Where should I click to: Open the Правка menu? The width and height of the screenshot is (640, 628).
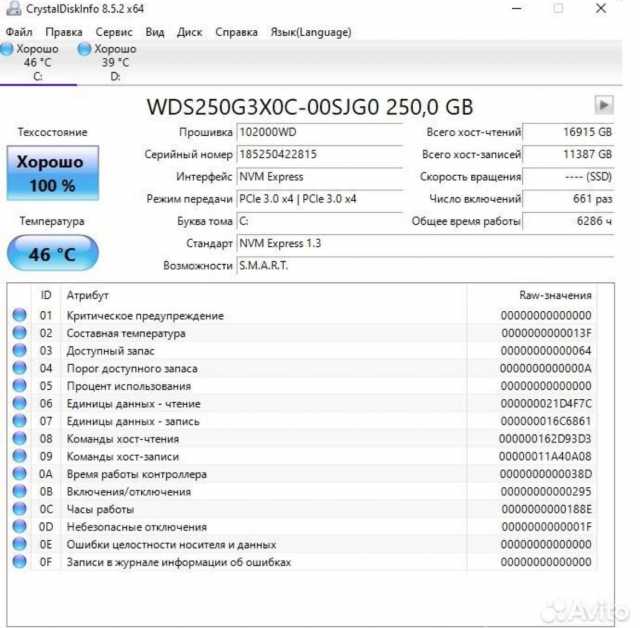(x=64, y=32)
